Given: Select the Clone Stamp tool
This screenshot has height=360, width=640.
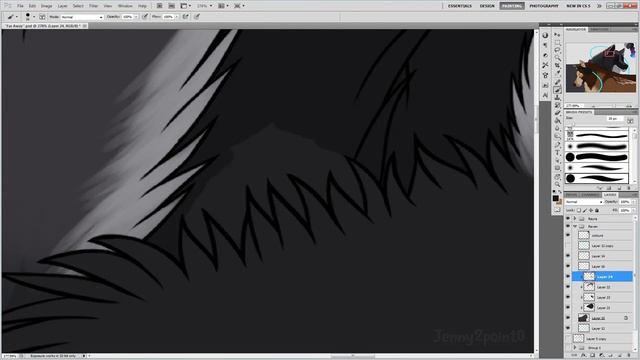Looking at the screenshot, I should pos(558,98).
